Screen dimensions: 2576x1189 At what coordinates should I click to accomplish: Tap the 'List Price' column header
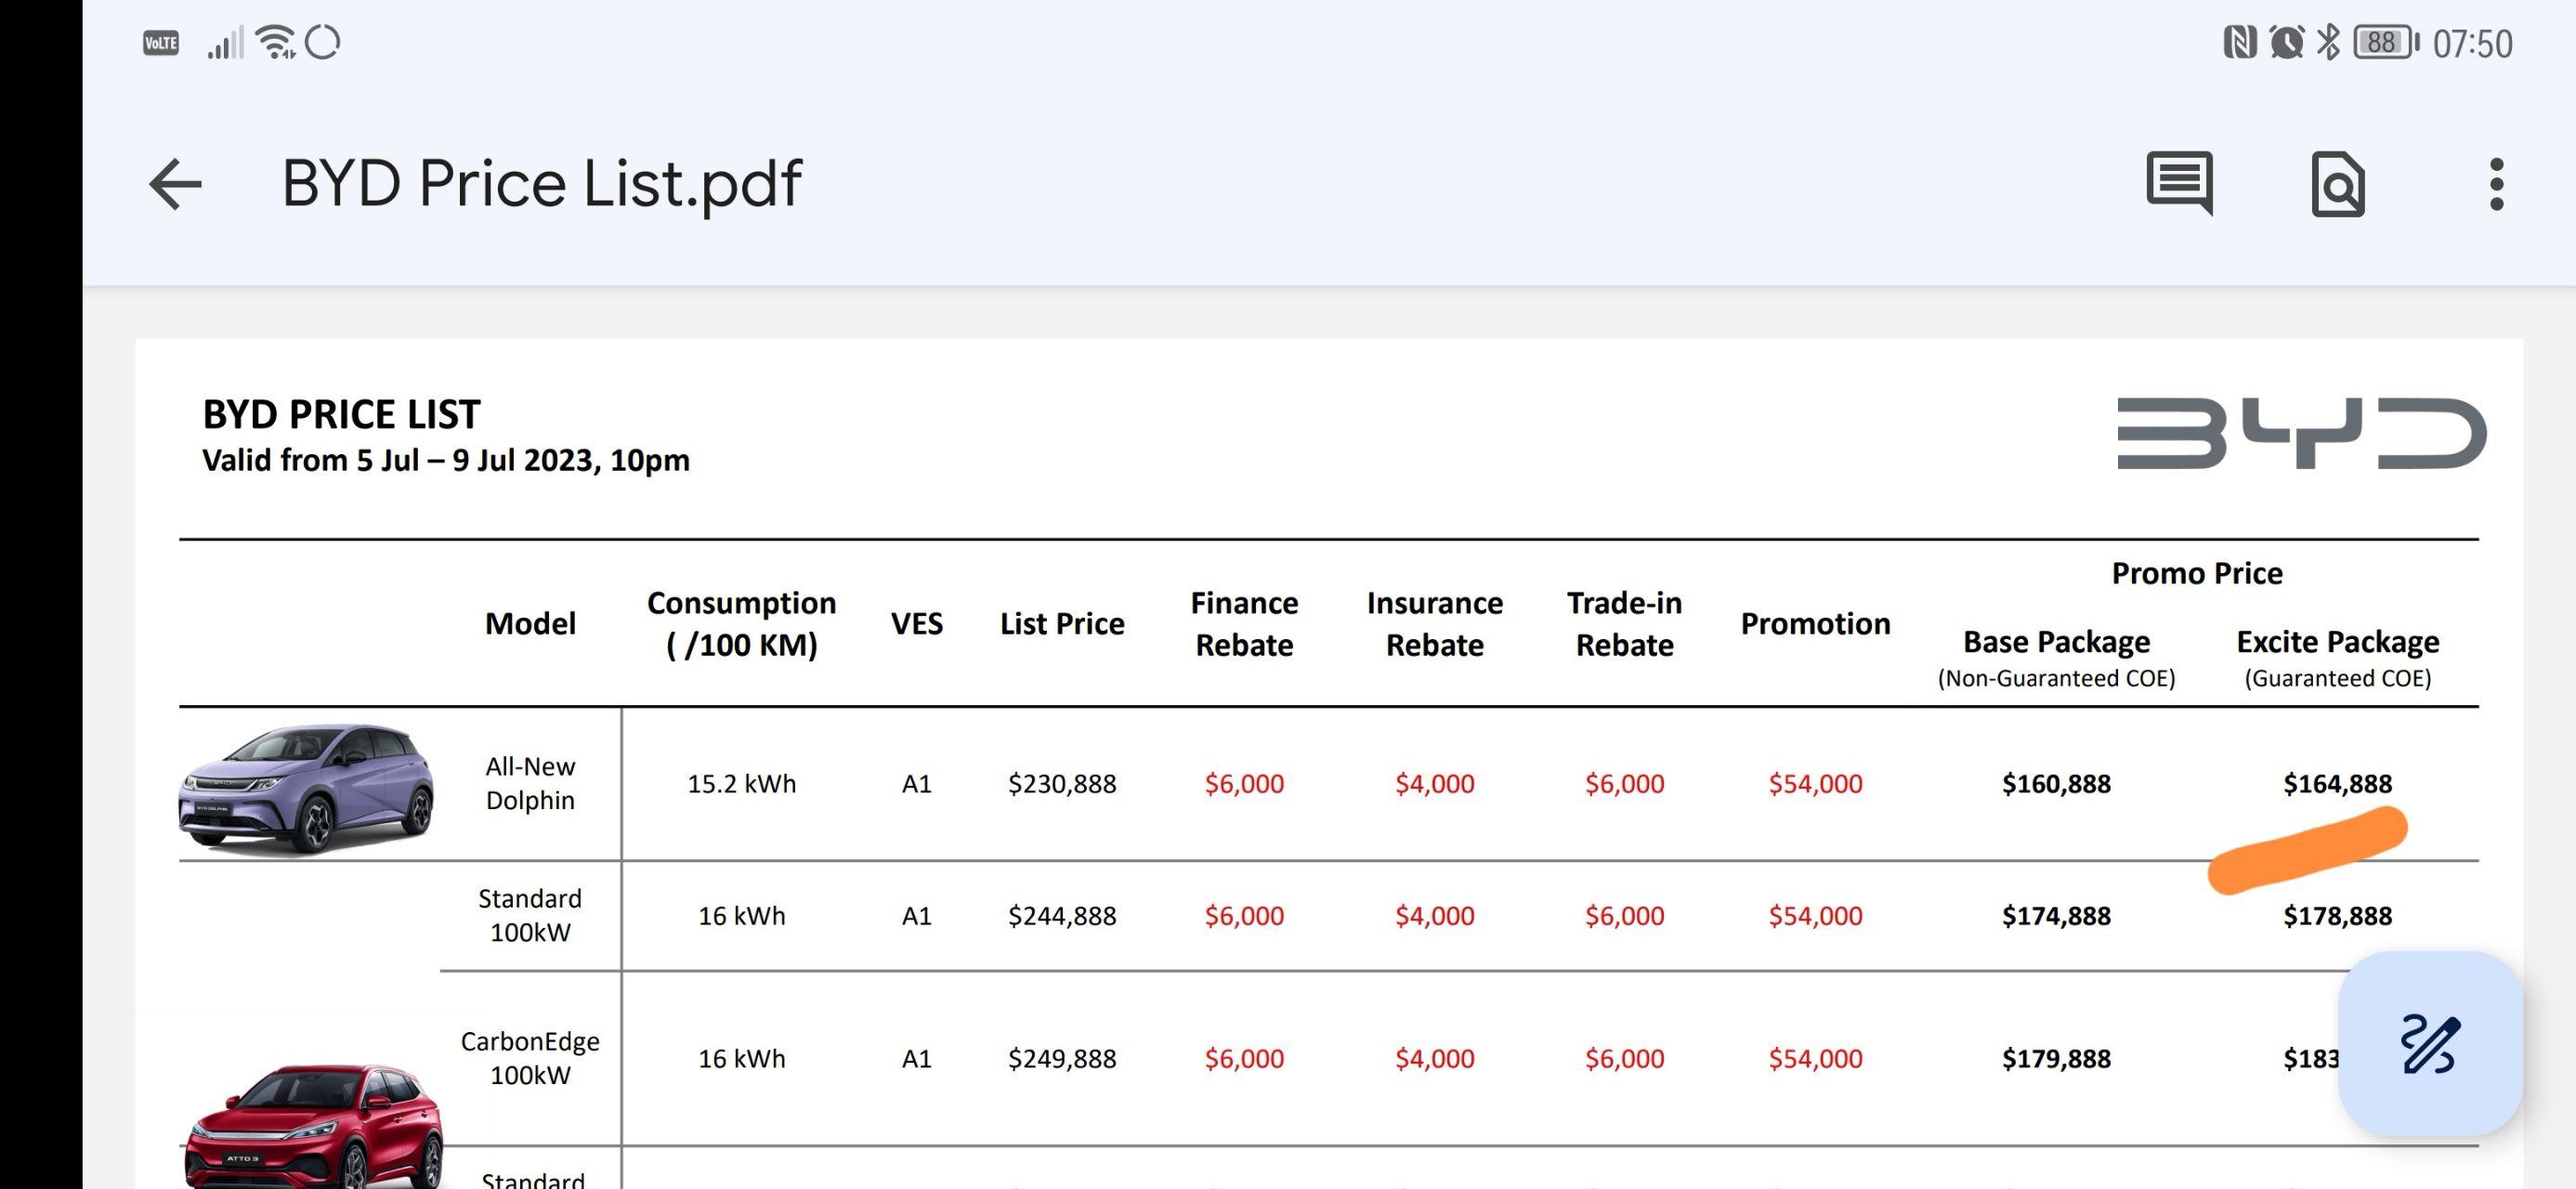pyautogui.click(x=1062, y=624)
